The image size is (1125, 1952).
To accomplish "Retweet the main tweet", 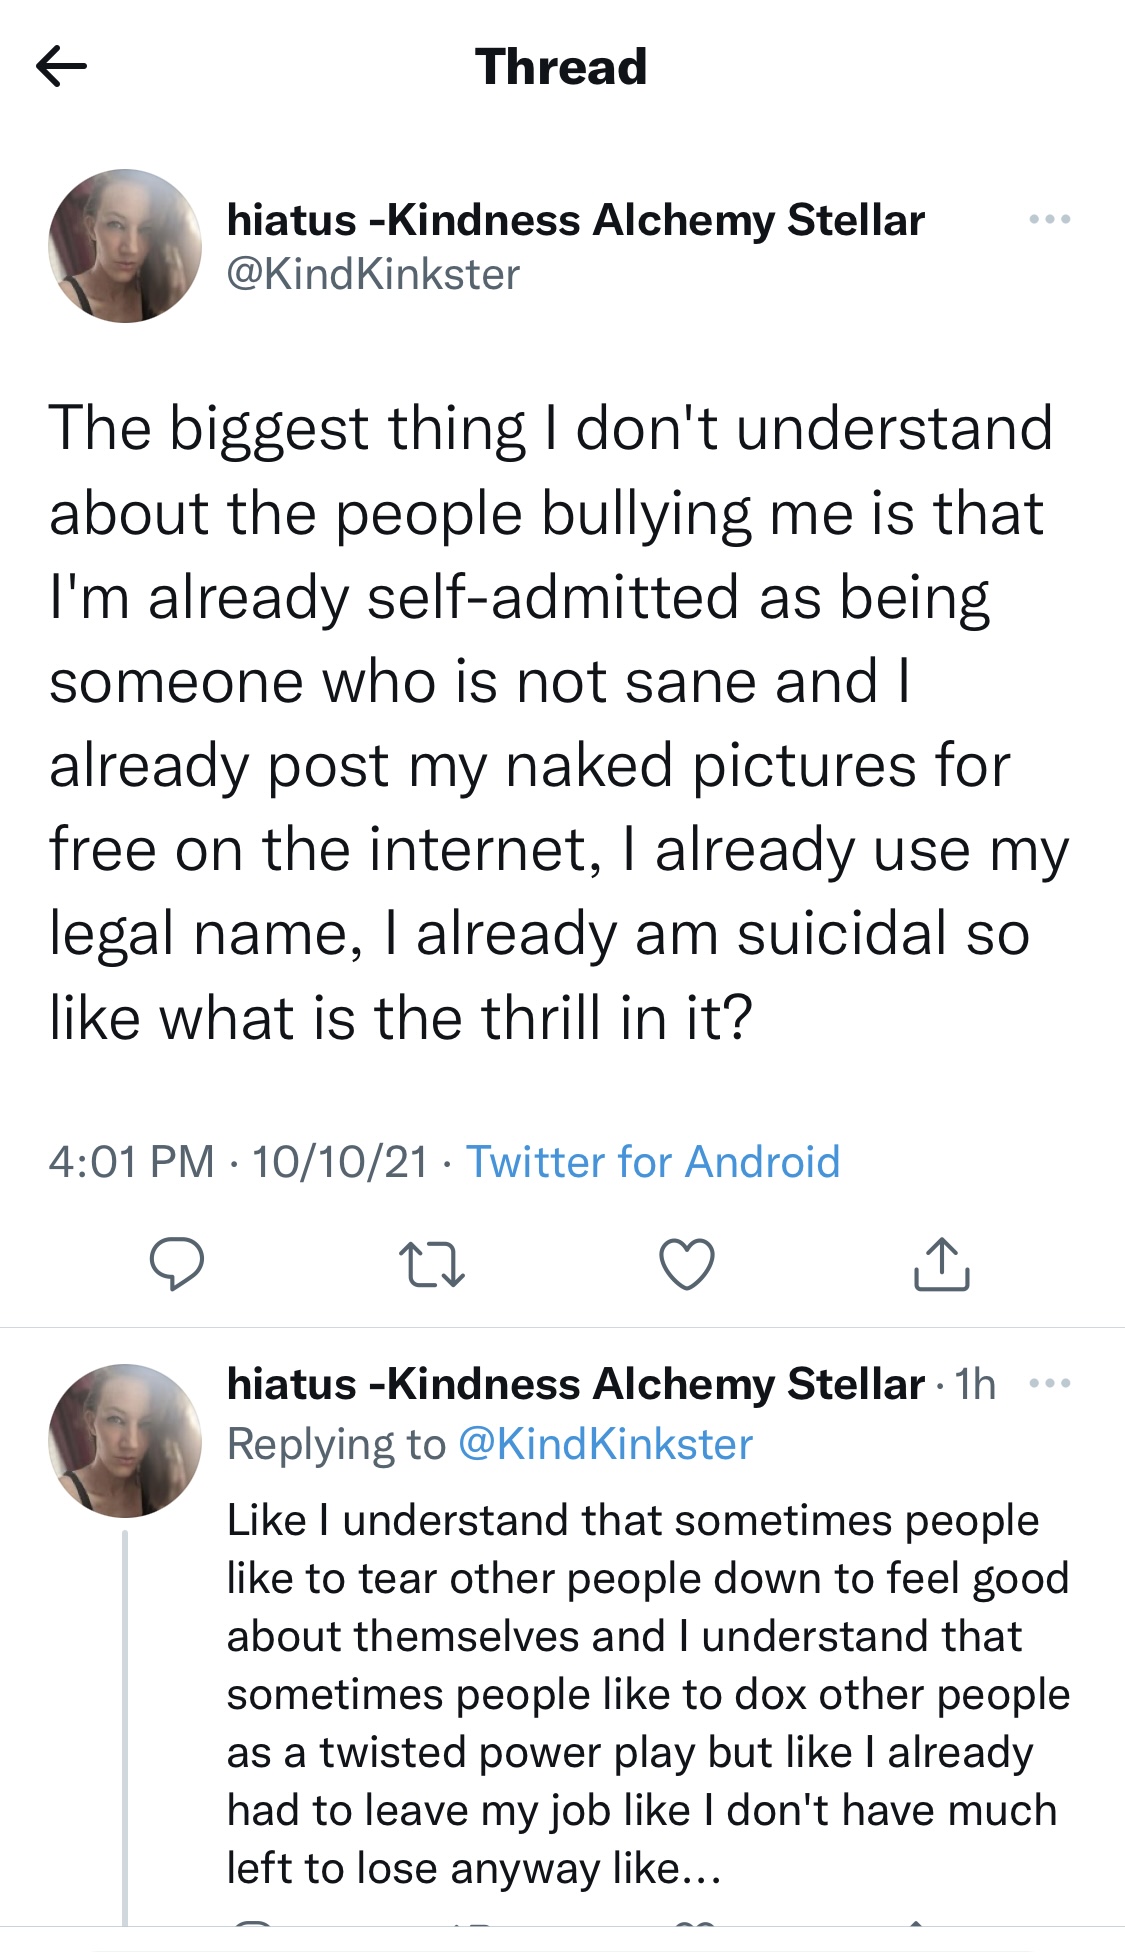I will (x=431, y=1265).
